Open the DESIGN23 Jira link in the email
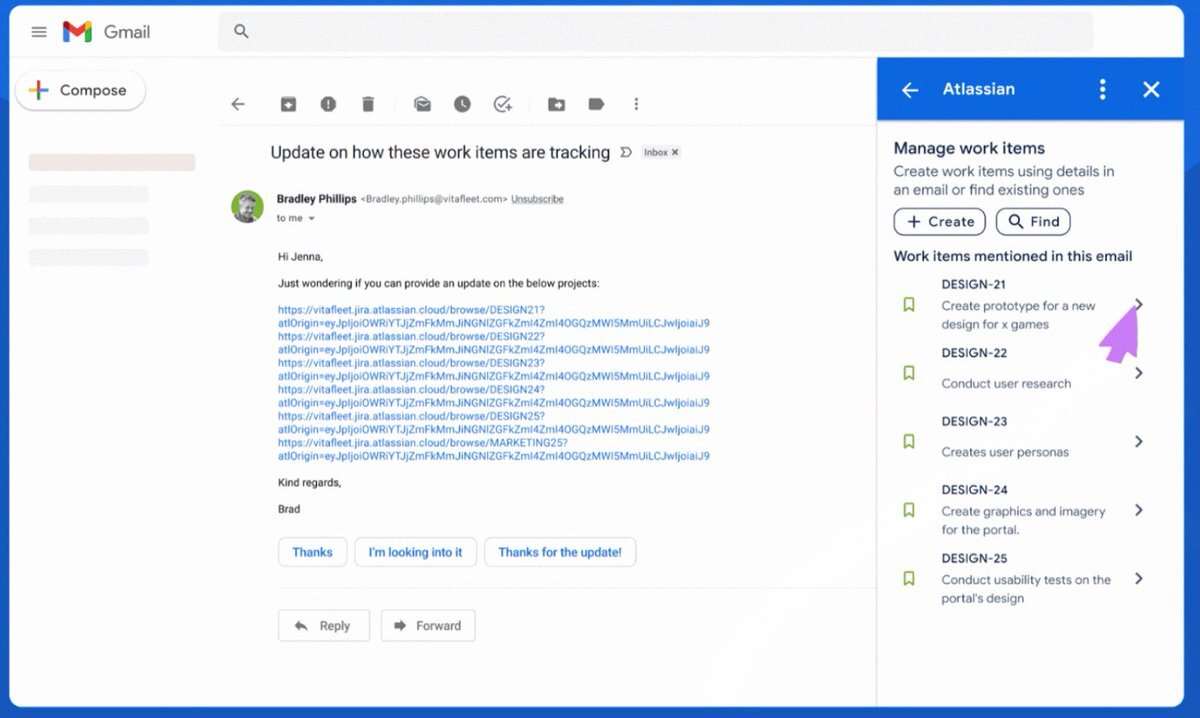1200x718 pixels. (494, 370)
